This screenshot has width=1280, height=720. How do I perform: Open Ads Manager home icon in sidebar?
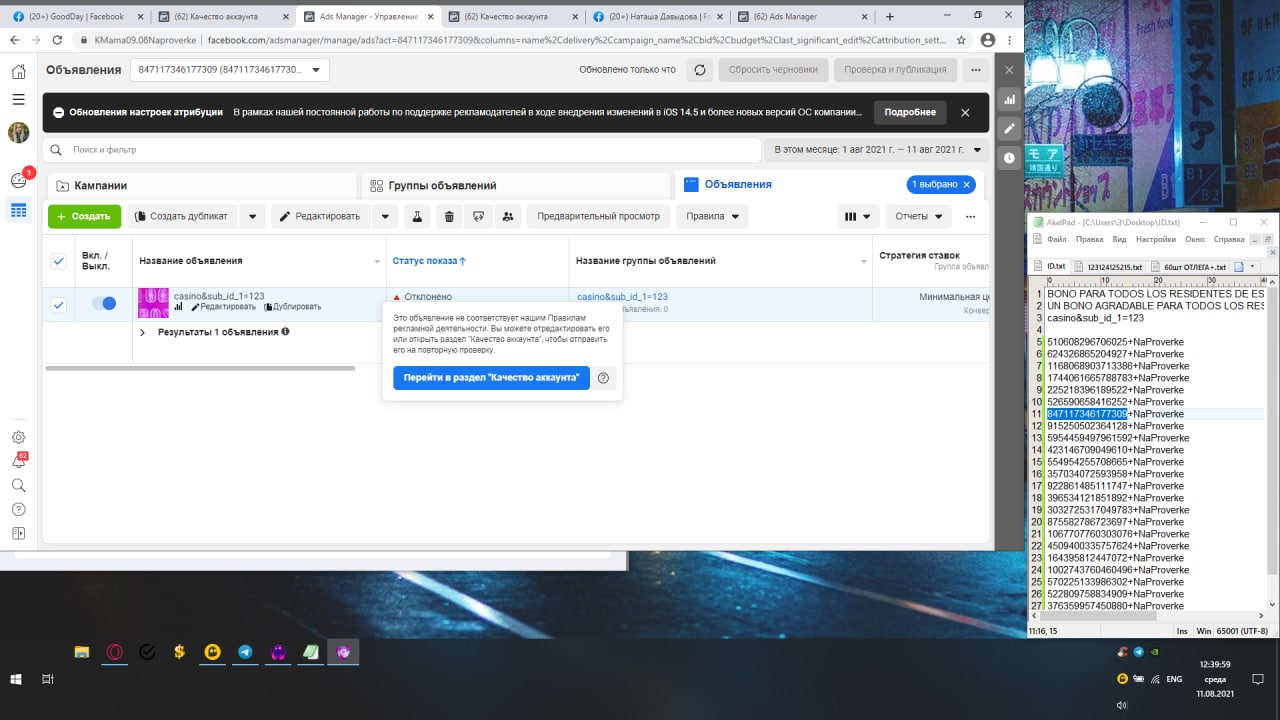coord(18,72)
